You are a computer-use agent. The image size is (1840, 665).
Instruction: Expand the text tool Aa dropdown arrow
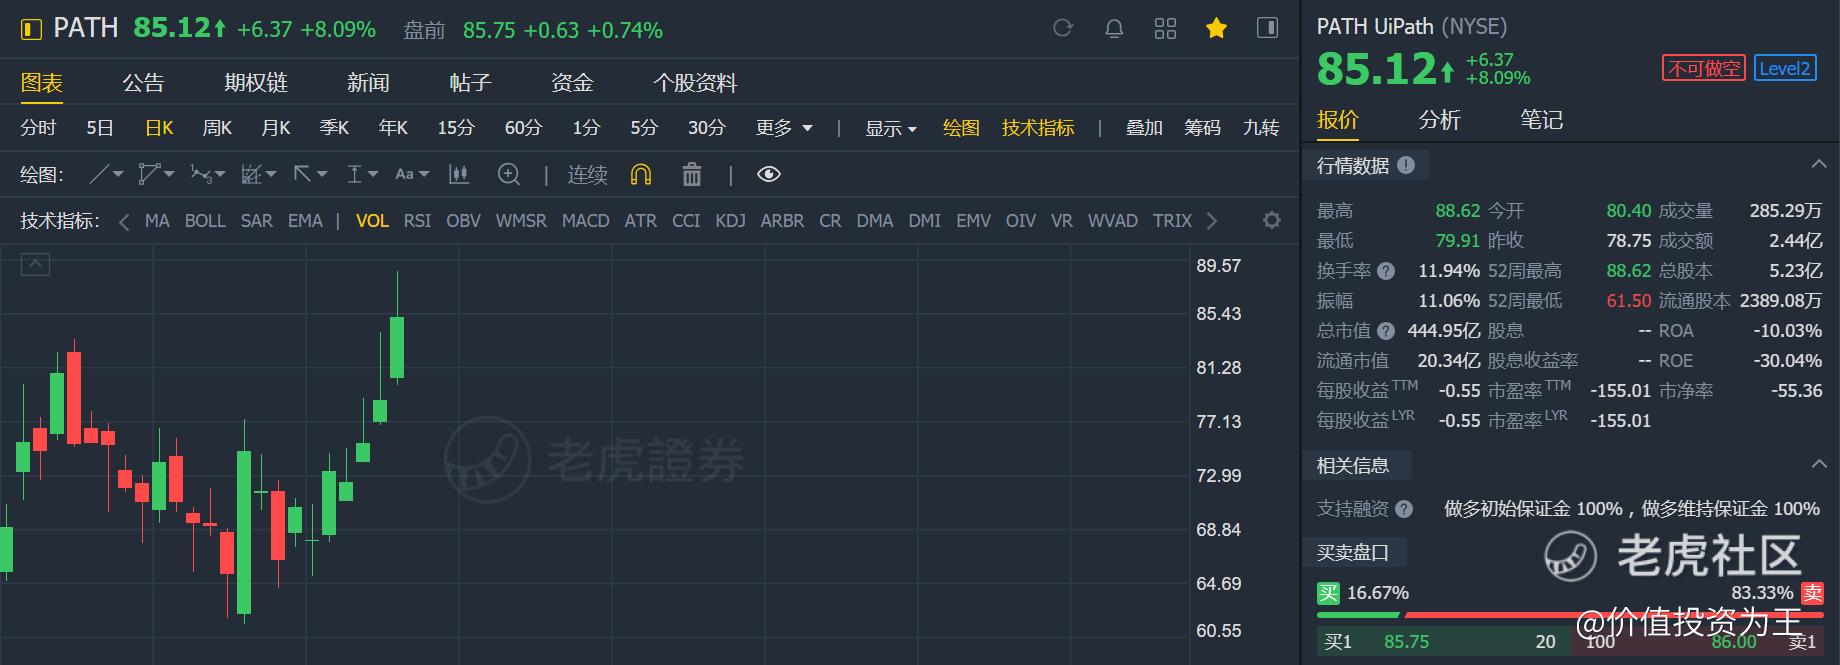424,174
